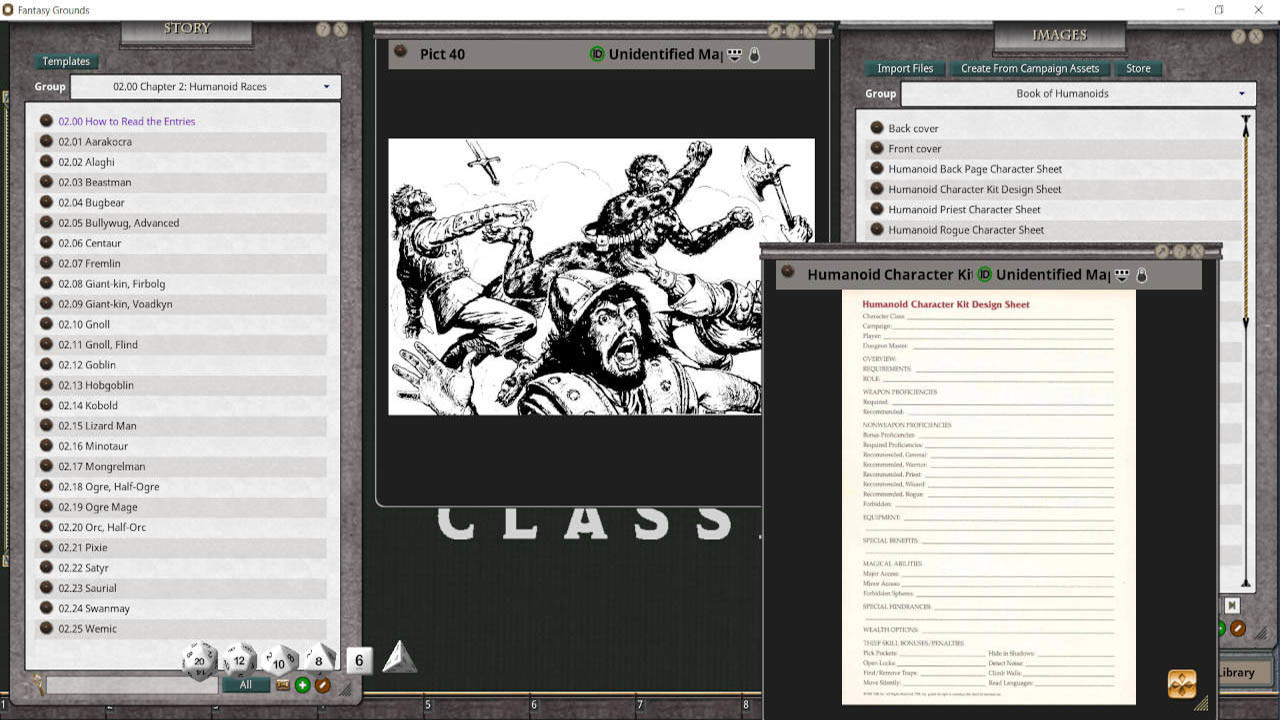Select the d6 die near the chat bar
This screenshot has width=1280, height=720.
coord(357,660)
